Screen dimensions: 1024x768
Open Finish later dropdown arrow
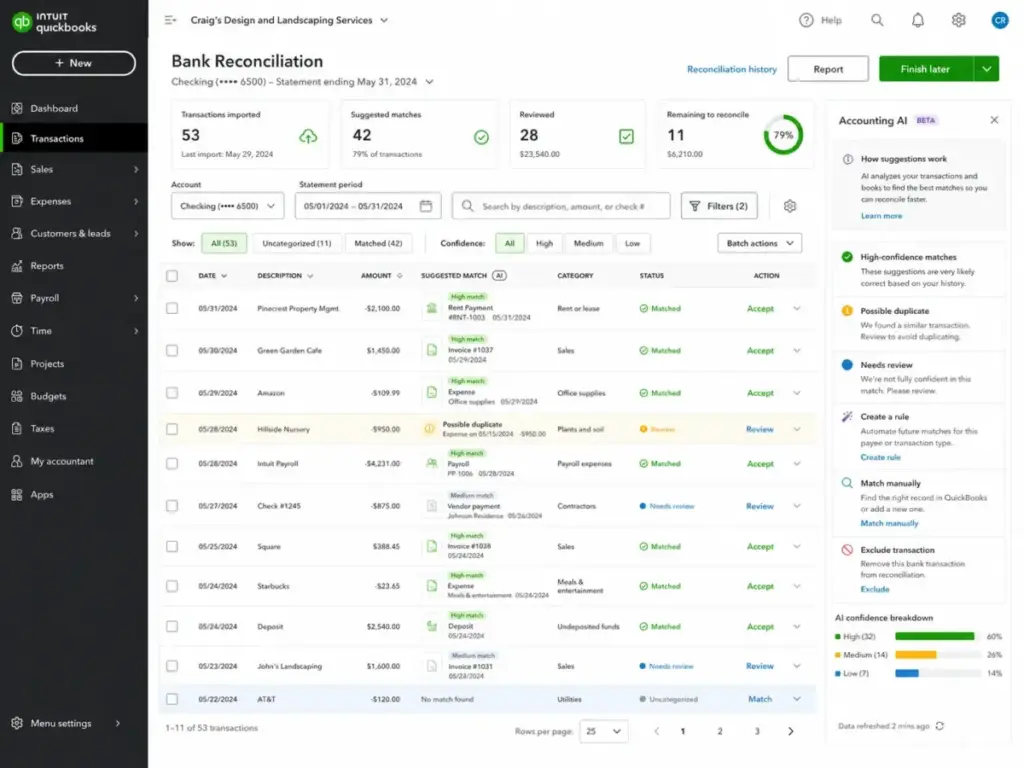point(987,69)
